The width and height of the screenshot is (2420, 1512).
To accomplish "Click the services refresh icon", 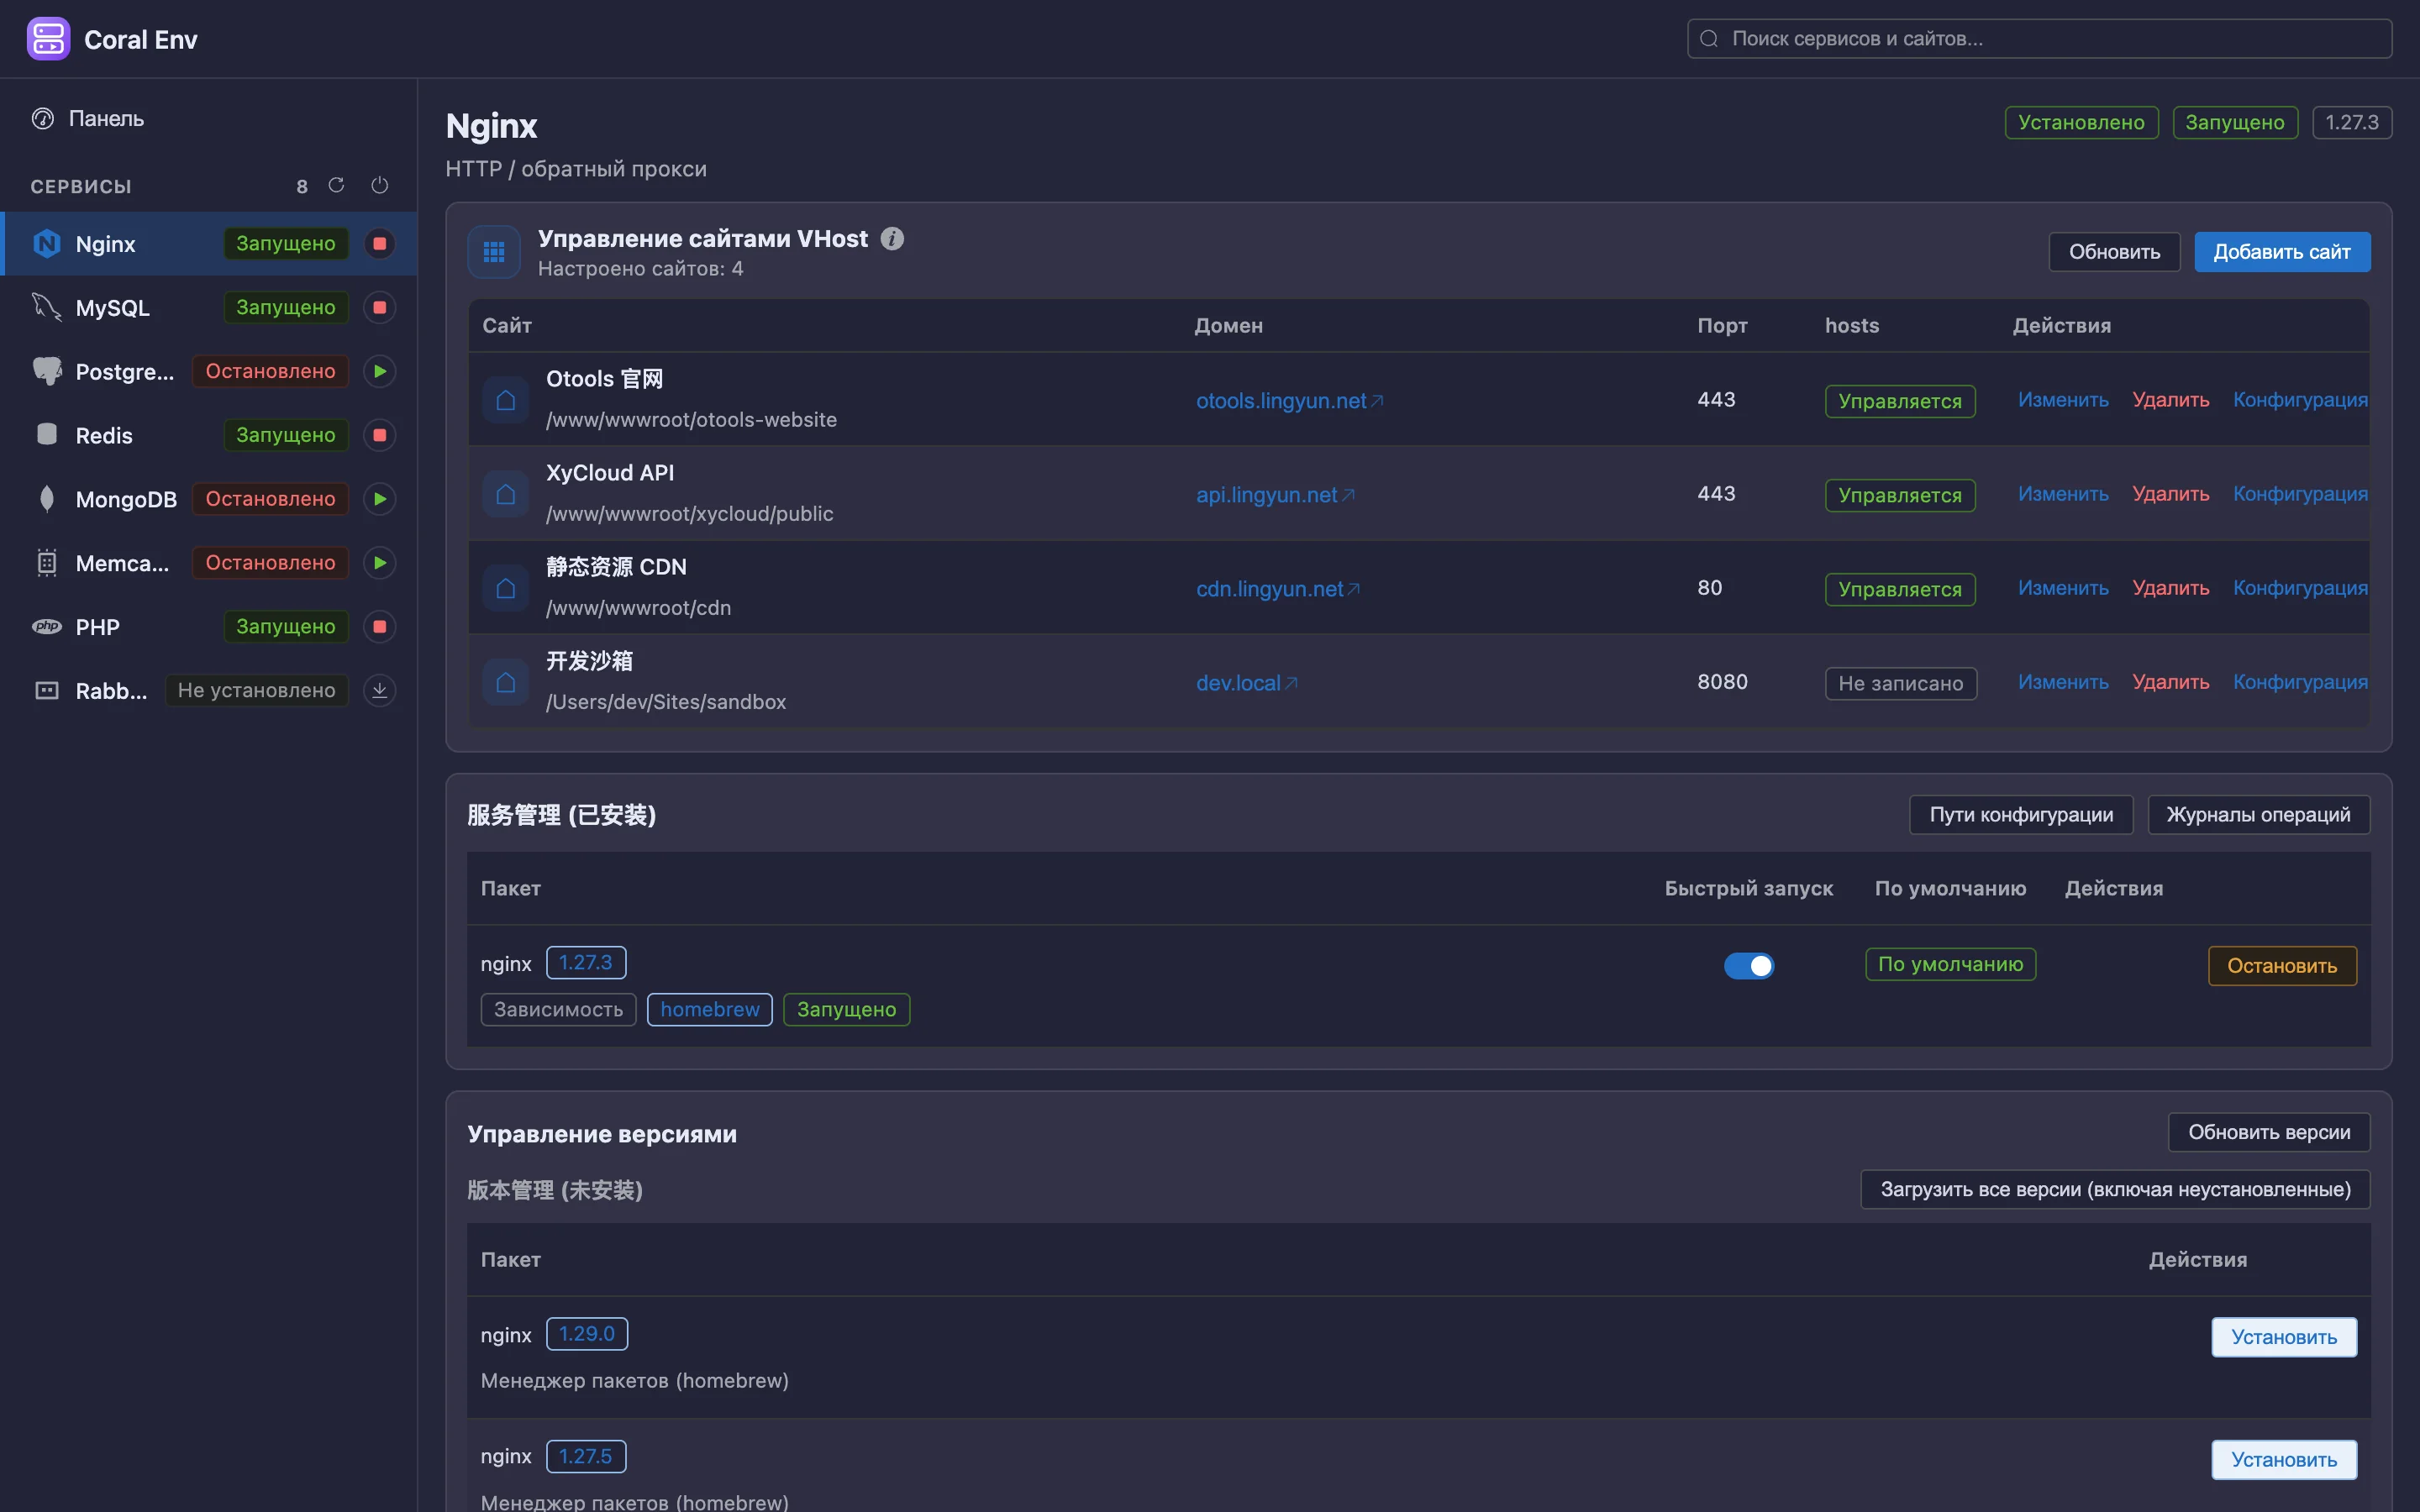I will pos(336,185).
